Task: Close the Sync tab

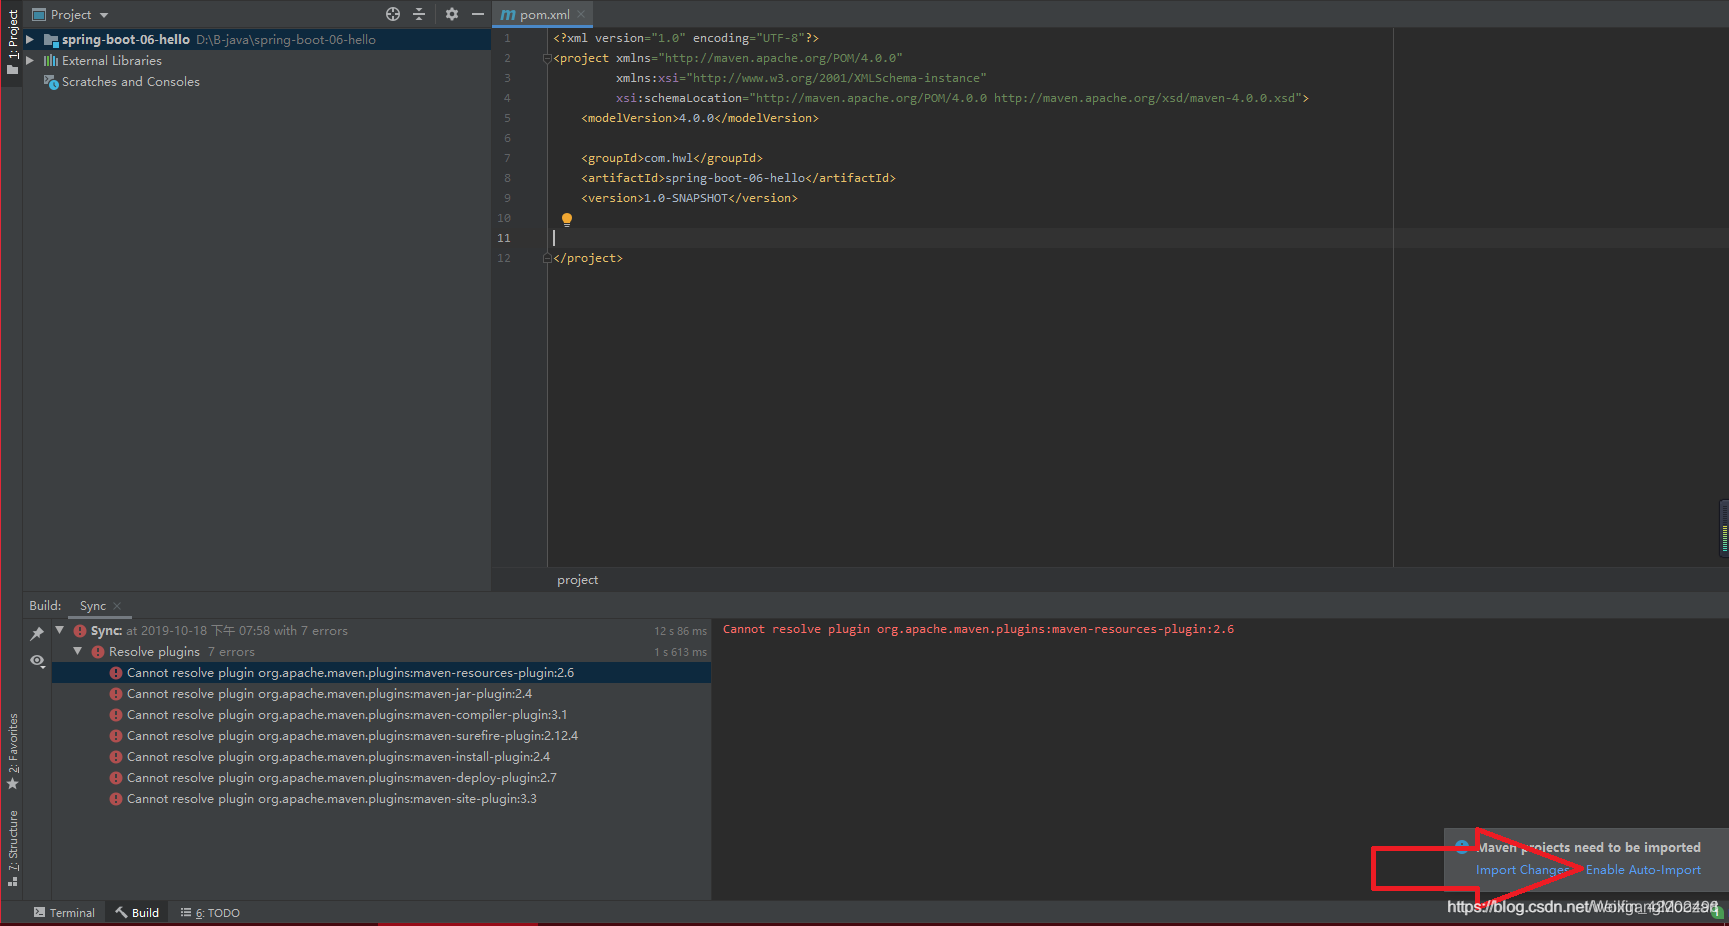Action: tap(117, 606)
